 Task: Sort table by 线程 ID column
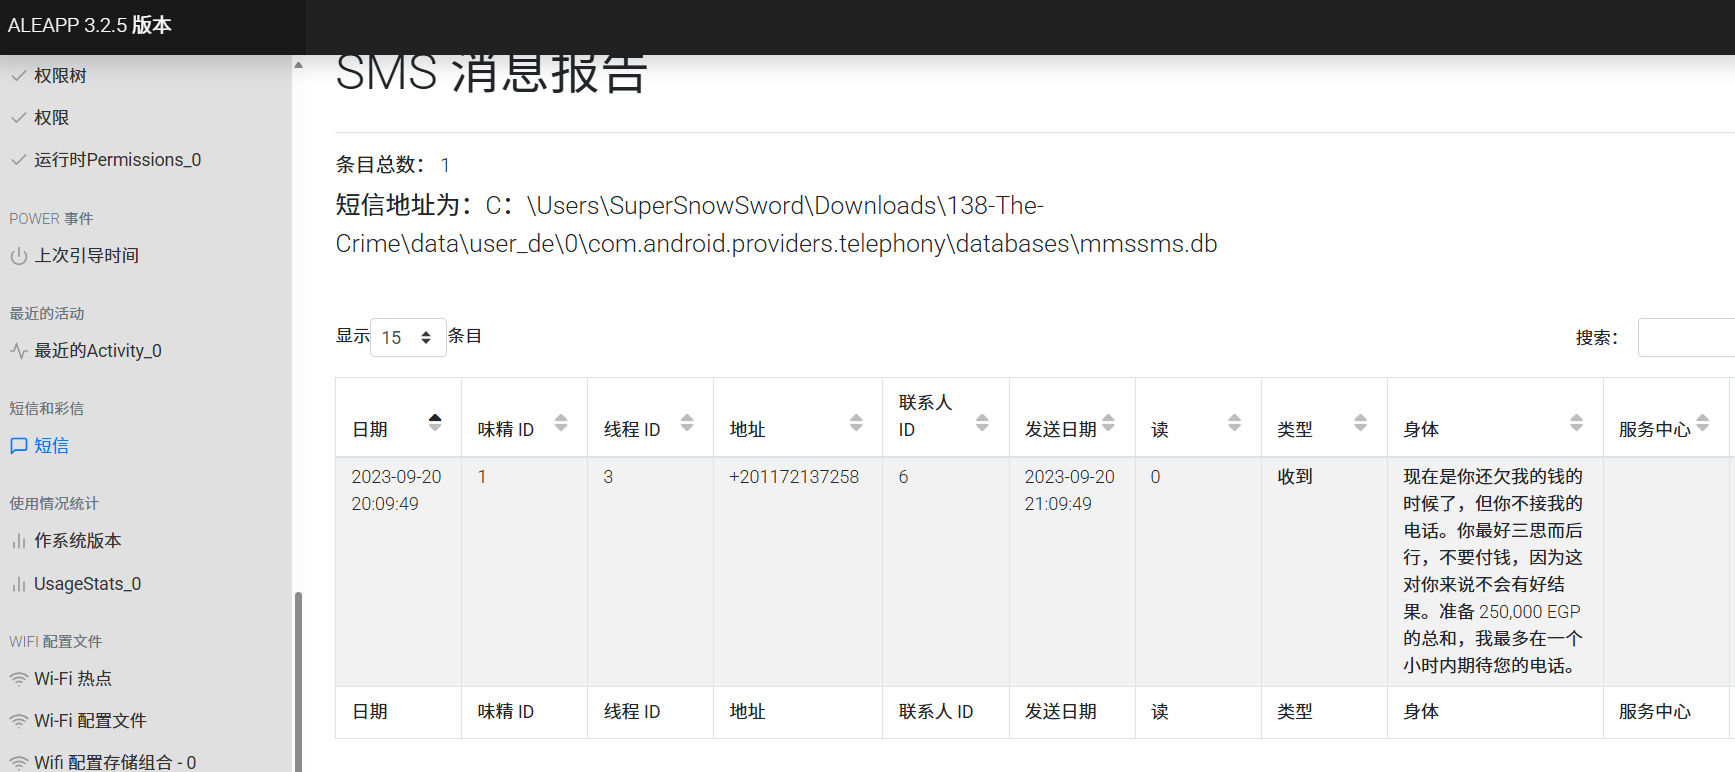[x=650, y=418]
